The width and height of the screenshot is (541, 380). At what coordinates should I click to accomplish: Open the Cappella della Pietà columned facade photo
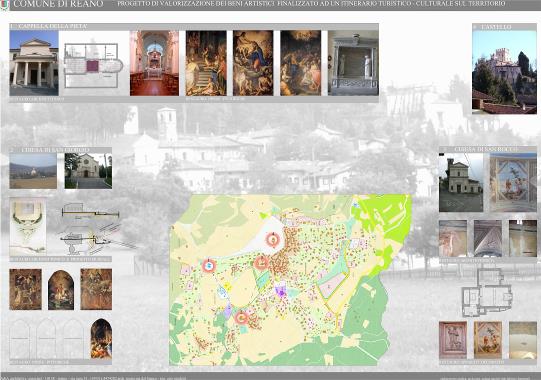click(34, 63)
